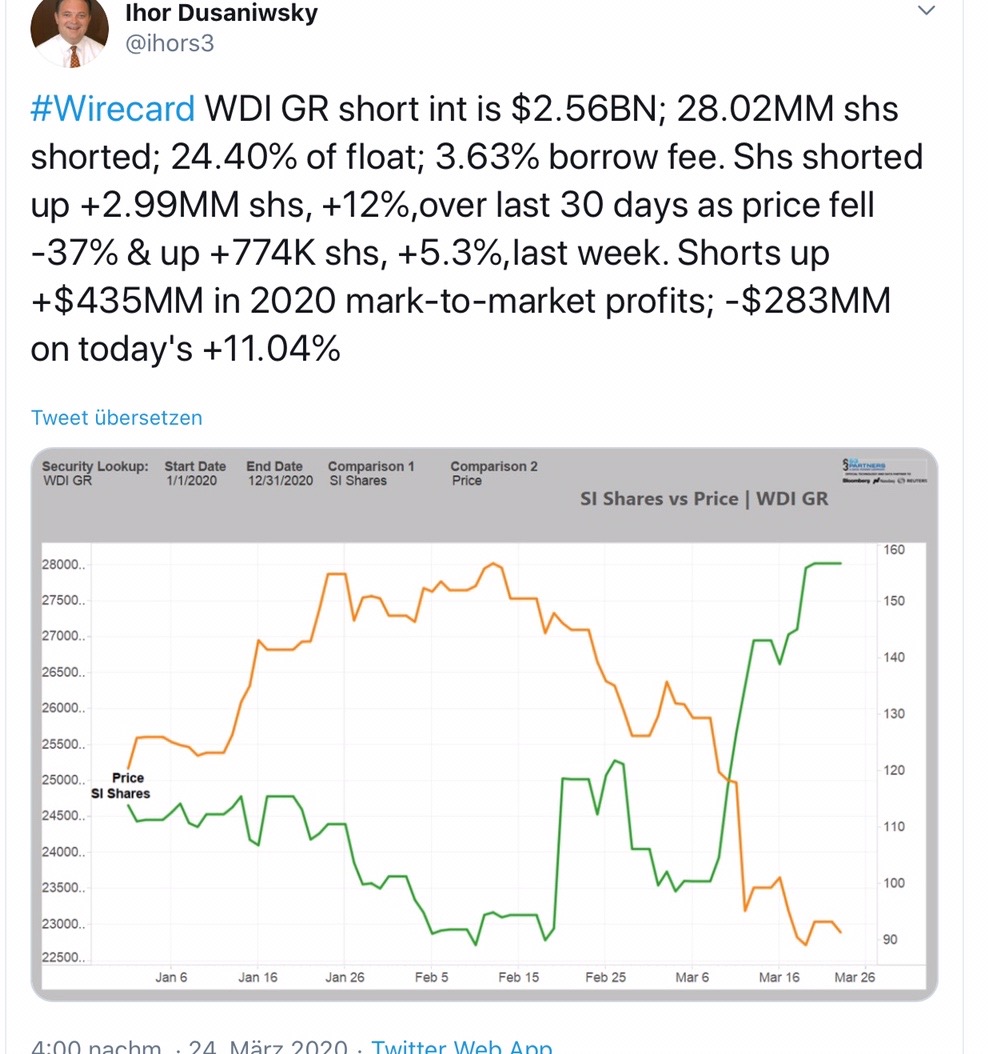Open the Twitter Web App source link

(462, 1046)
